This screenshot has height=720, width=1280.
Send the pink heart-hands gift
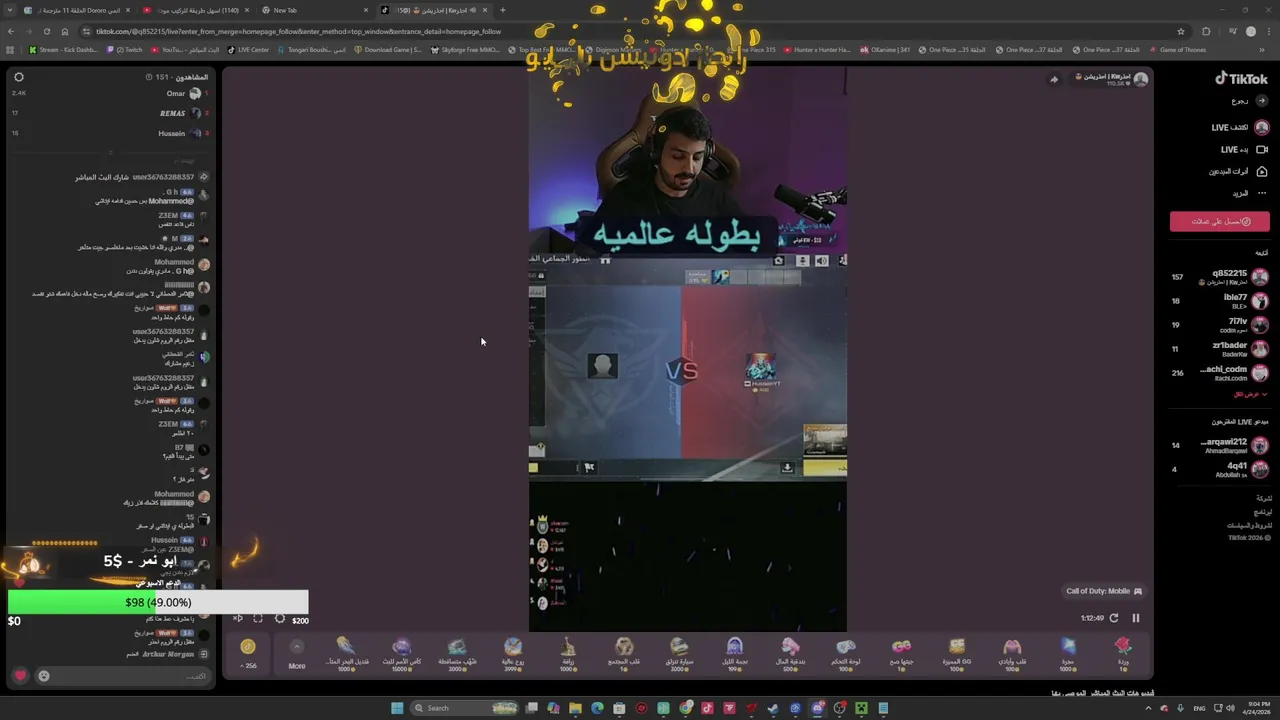pyautogui.click(x=1012, y=653)
